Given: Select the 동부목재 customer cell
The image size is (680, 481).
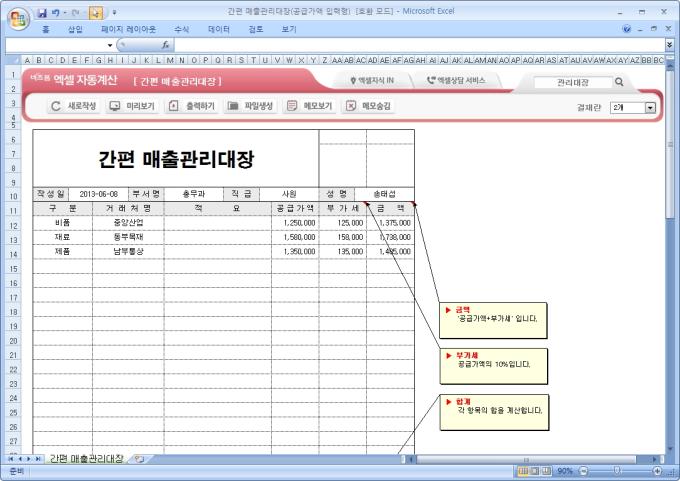Looking at the screenshot, I should (x=128, y=237).
